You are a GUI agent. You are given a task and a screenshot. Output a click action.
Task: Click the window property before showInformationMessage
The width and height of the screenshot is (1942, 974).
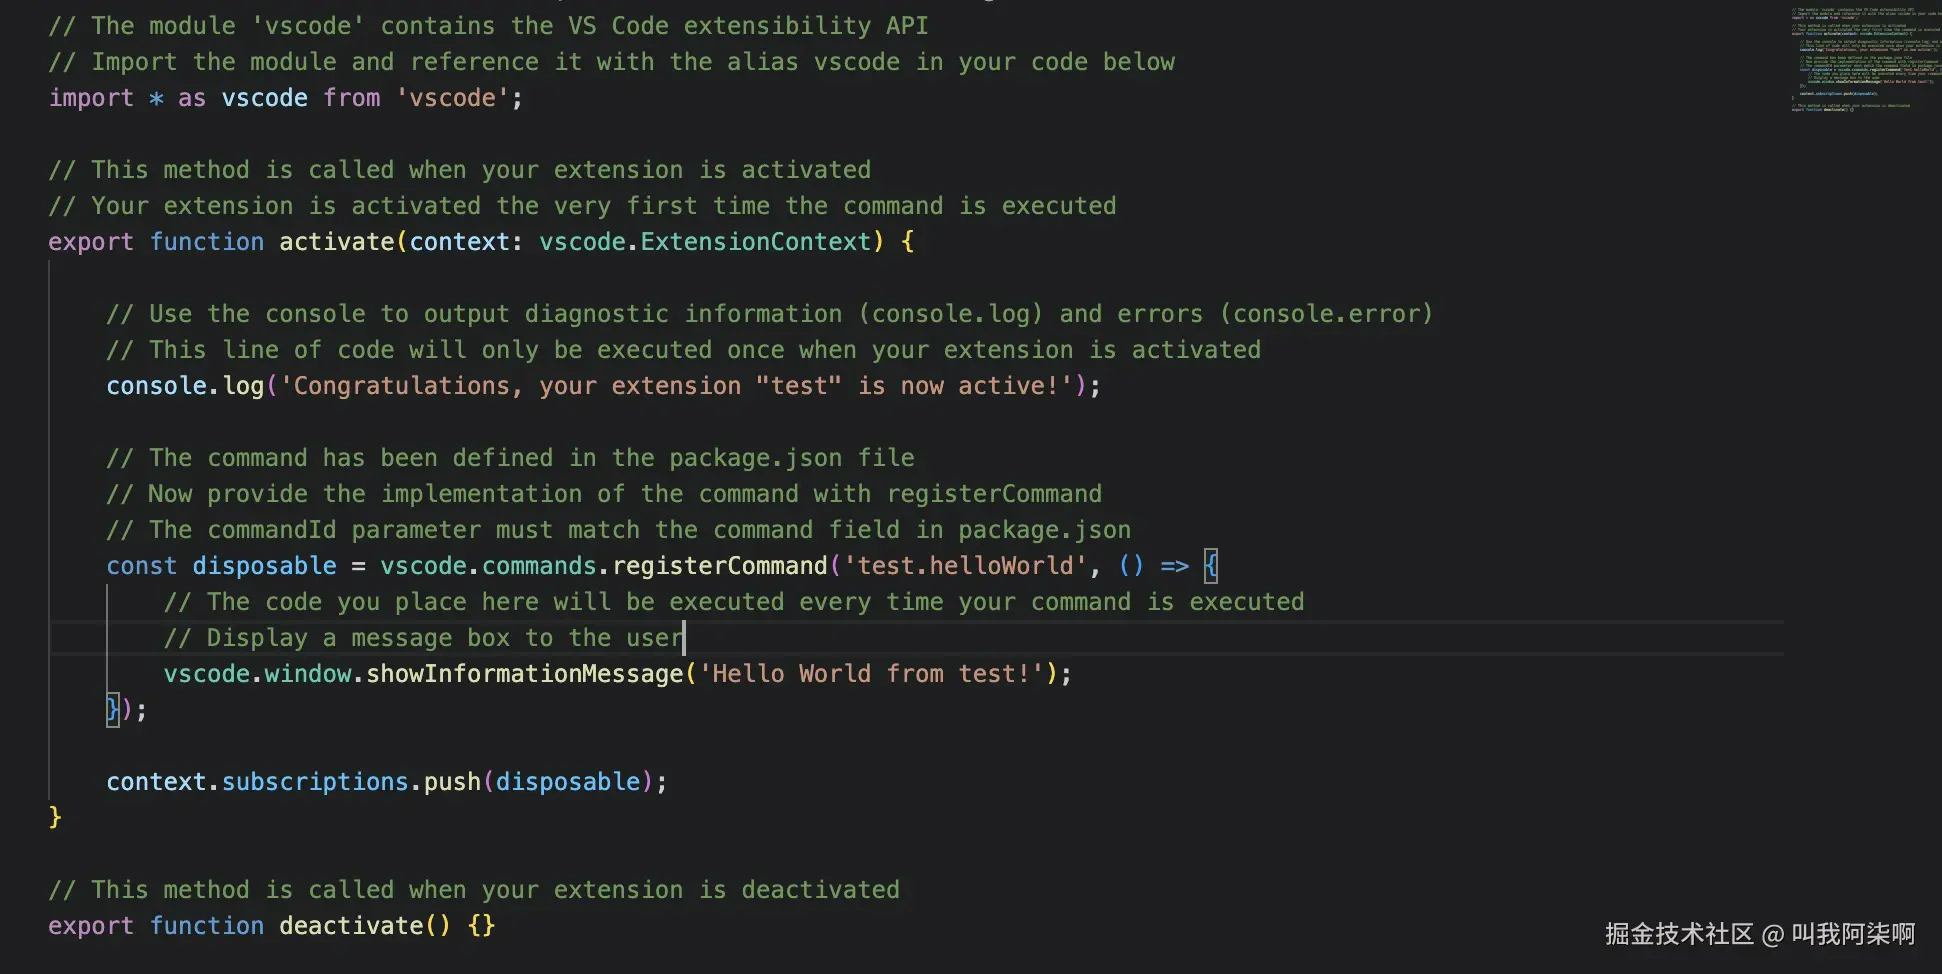click(x=308, y=674)
